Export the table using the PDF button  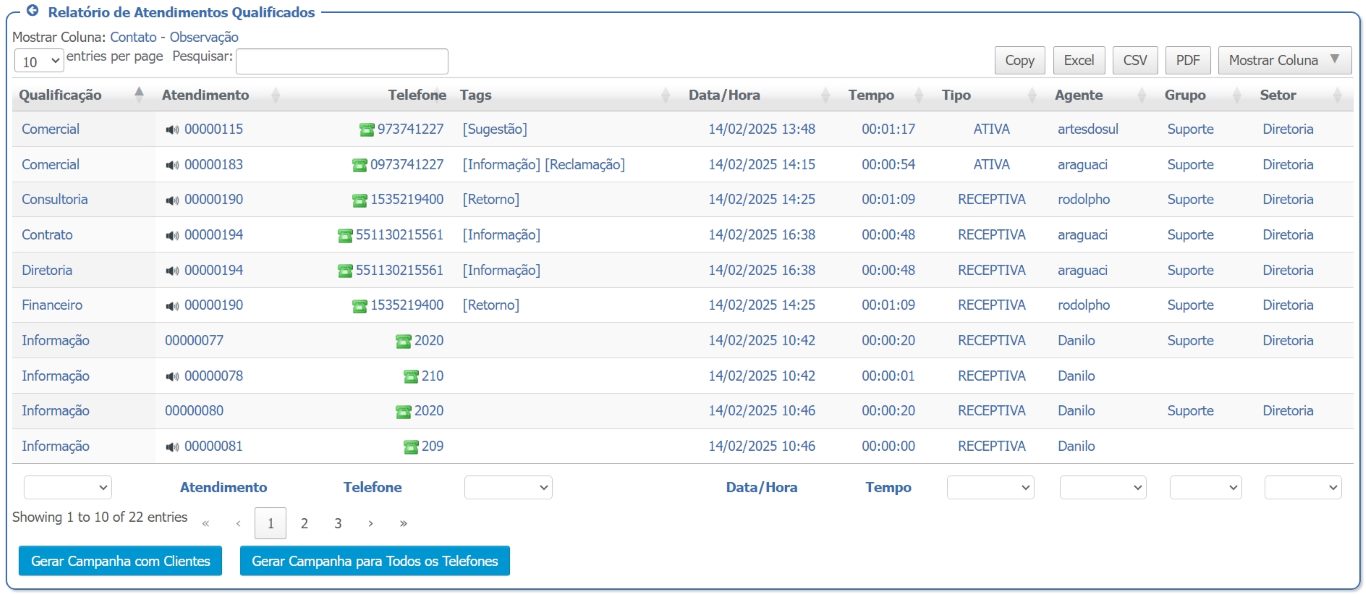[1188, 60]
